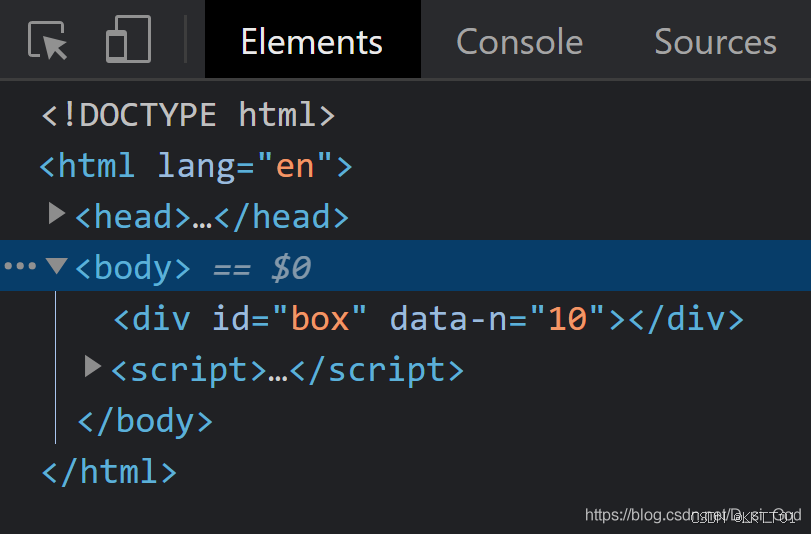Click the data-n value "10"

tap(567, 318)
